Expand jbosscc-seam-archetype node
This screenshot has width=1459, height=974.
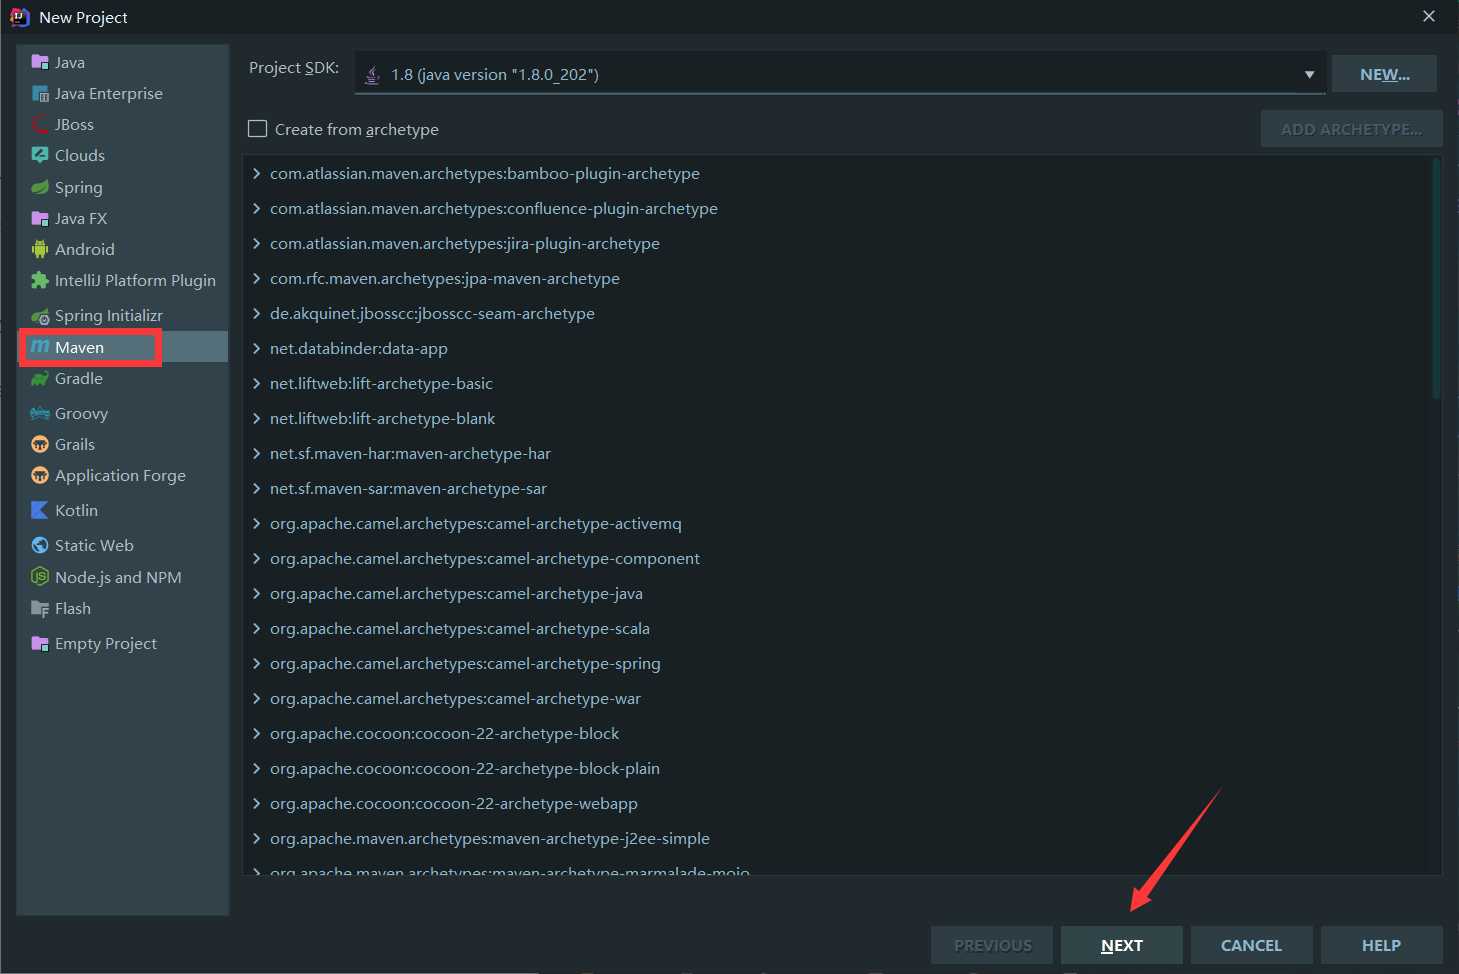point(257,314)
